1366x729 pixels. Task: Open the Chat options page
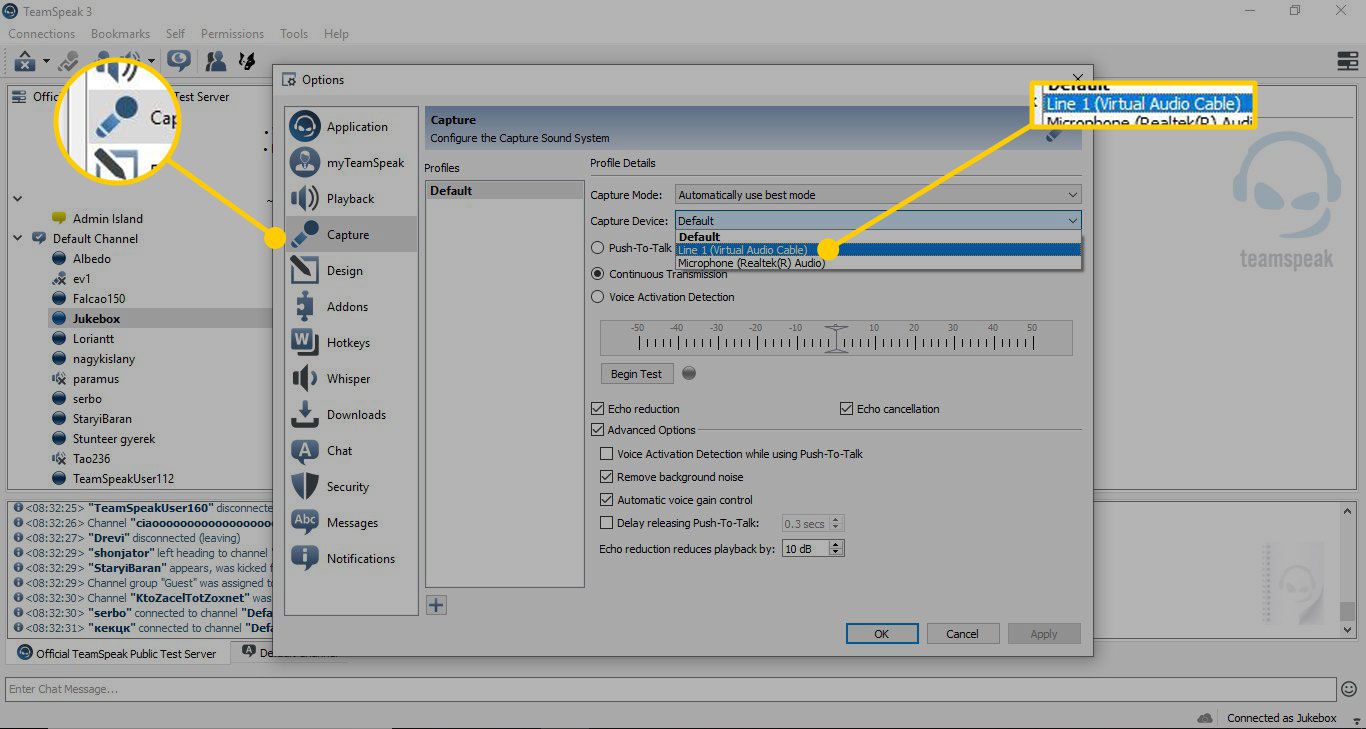click(351, 451)
